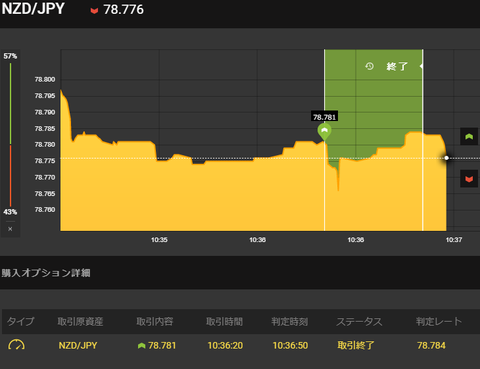Click the 購入オプション詳細 section header
480x369 pixels.
coord(46,273)
